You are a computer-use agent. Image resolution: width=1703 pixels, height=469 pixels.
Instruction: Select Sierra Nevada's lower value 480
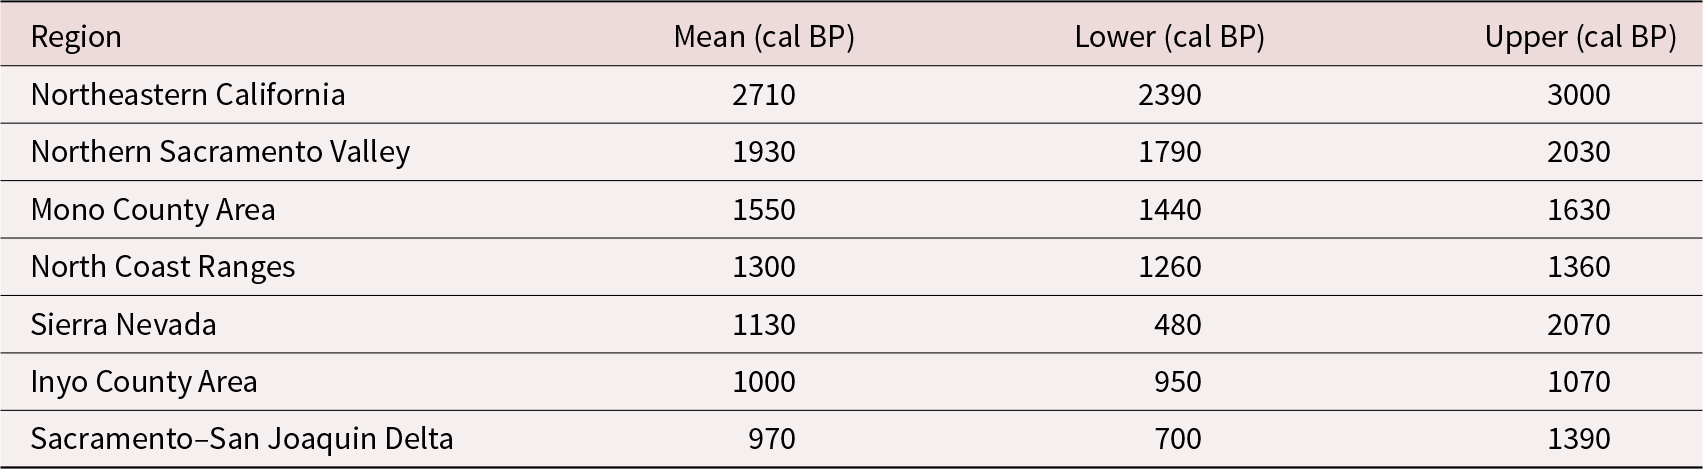coord(1177,325)
